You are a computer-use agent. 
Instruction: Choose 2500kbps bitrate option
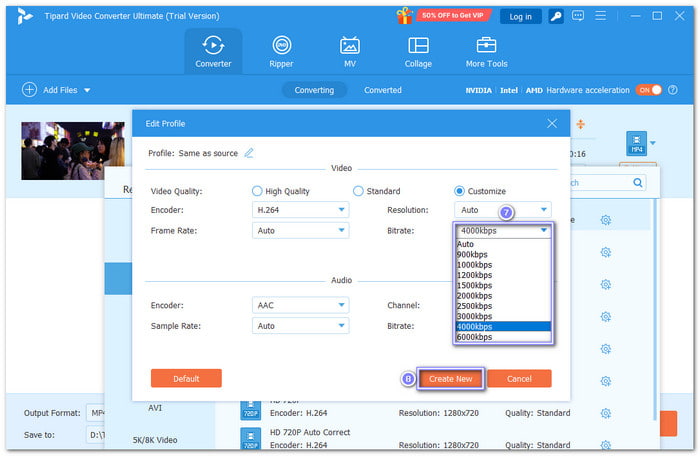pos(503,306)
